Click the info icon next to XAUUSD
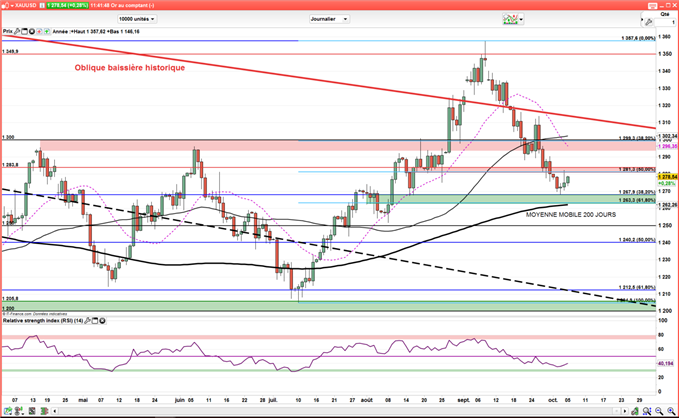 pyautogui.click(x=42, y=5)
